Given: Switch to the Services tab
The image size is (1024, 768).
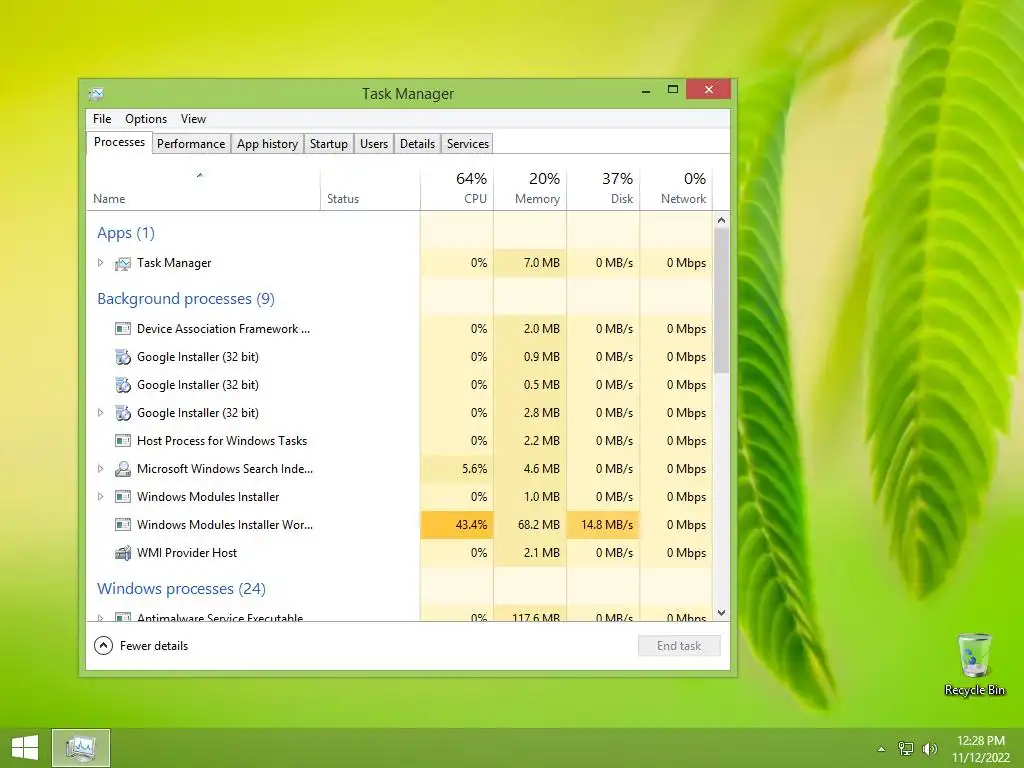Looking at the screenshot, I should (468, 144).
